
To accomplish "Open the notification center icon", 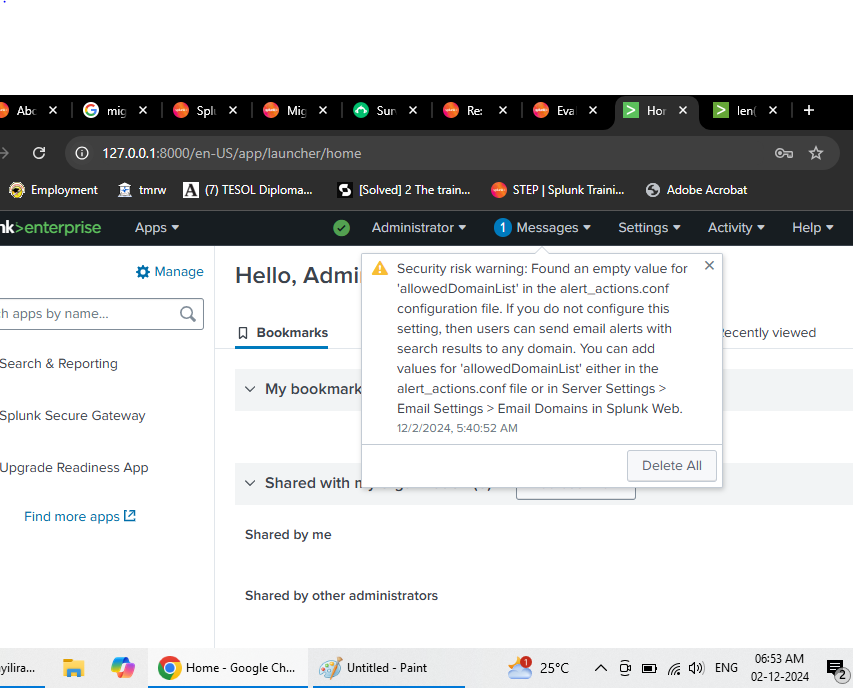I will 836,670.
